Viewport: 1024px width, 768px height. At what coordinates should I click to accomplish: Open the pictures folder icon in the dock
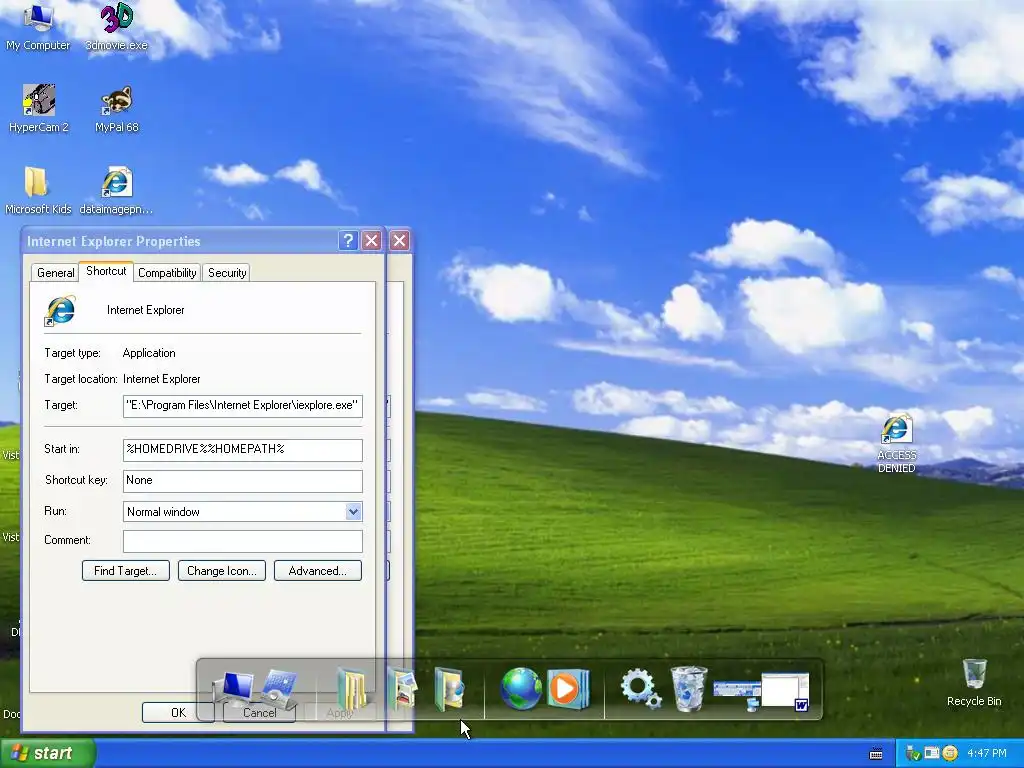(402, 689)
